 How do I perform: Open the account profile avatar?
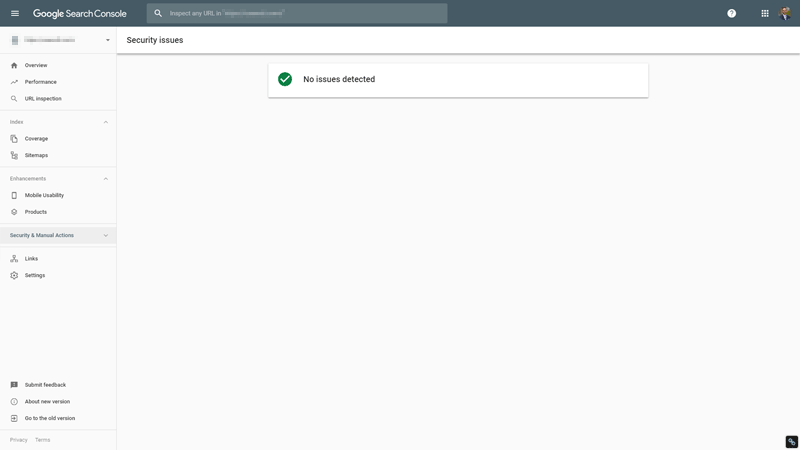pyautogui.click(x=786, y=13)
